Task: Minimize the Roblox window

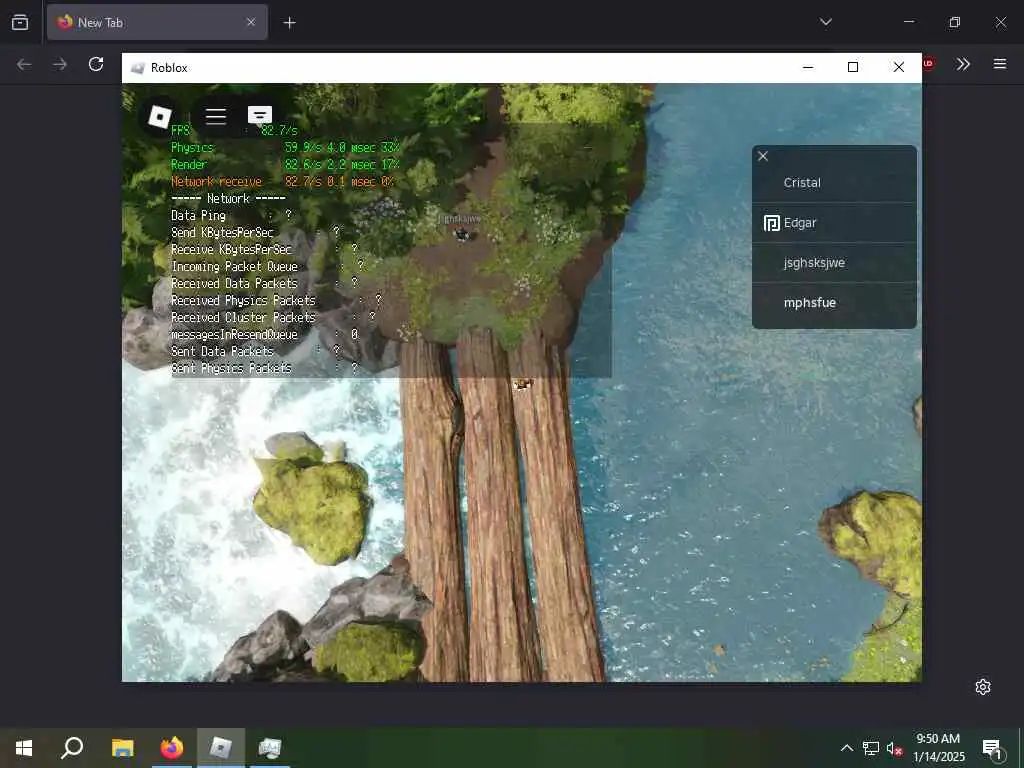Action: pos(808,67)
